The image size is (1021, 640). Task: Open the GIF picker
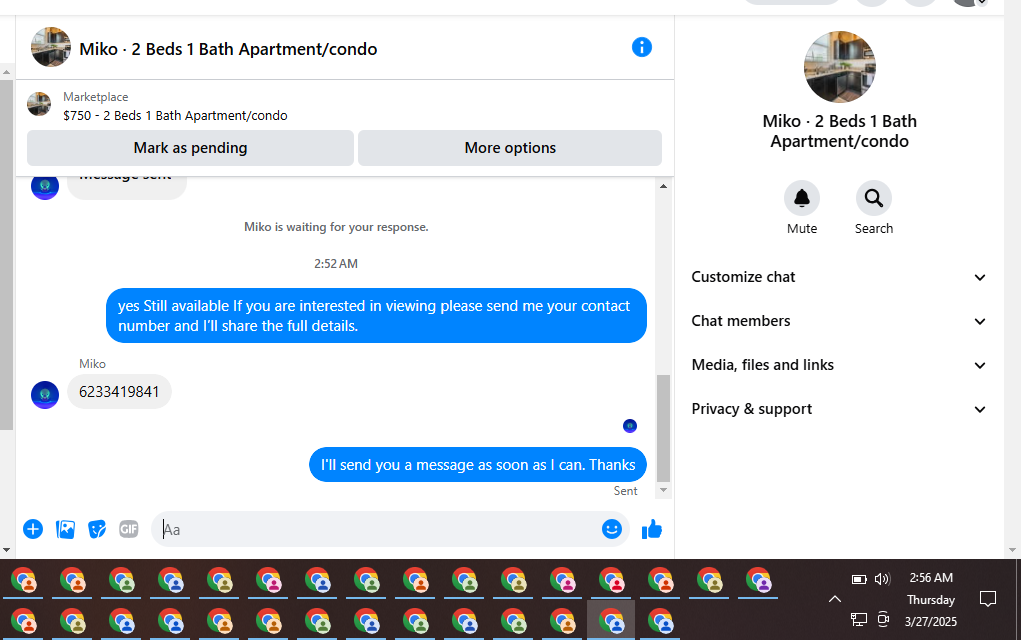pos(129,529)
